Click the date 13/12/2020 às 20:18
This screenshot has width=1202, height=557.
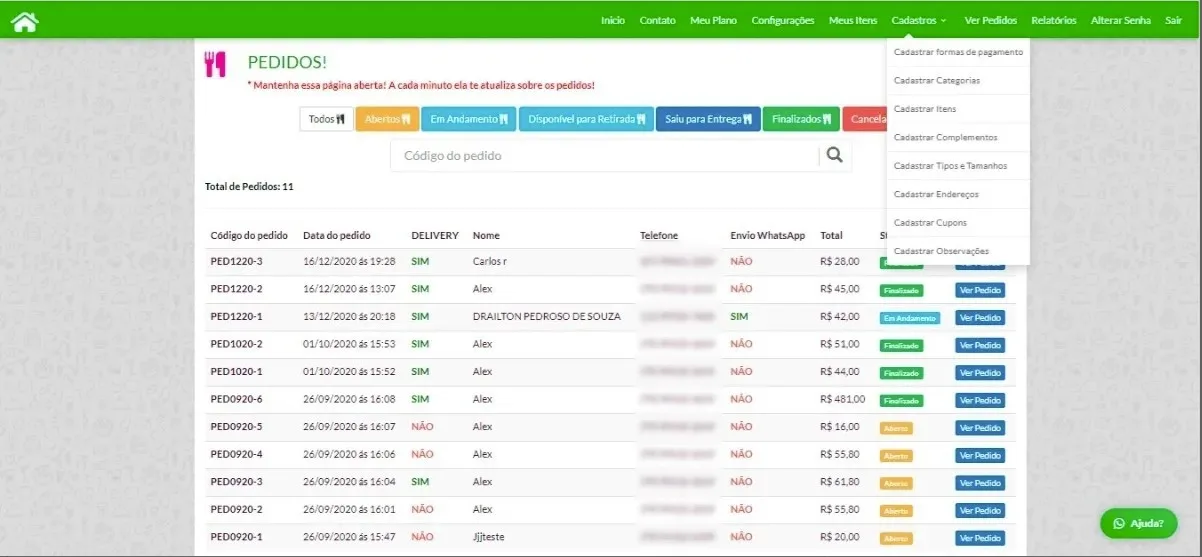pos(349,317)
